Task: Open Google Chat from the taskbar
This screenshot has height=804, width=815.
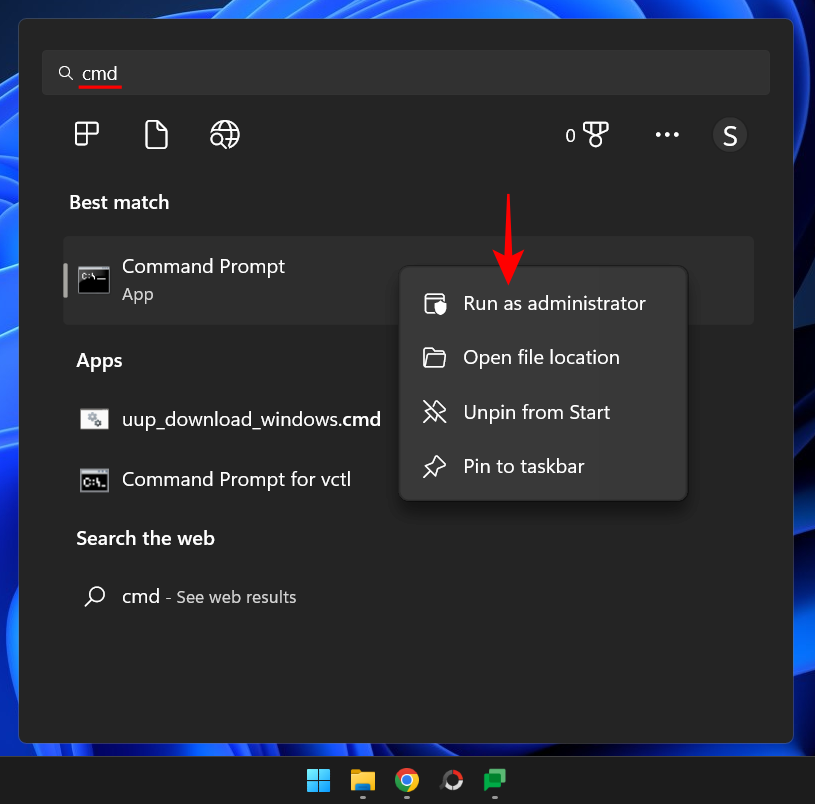Action: (495, 780)
